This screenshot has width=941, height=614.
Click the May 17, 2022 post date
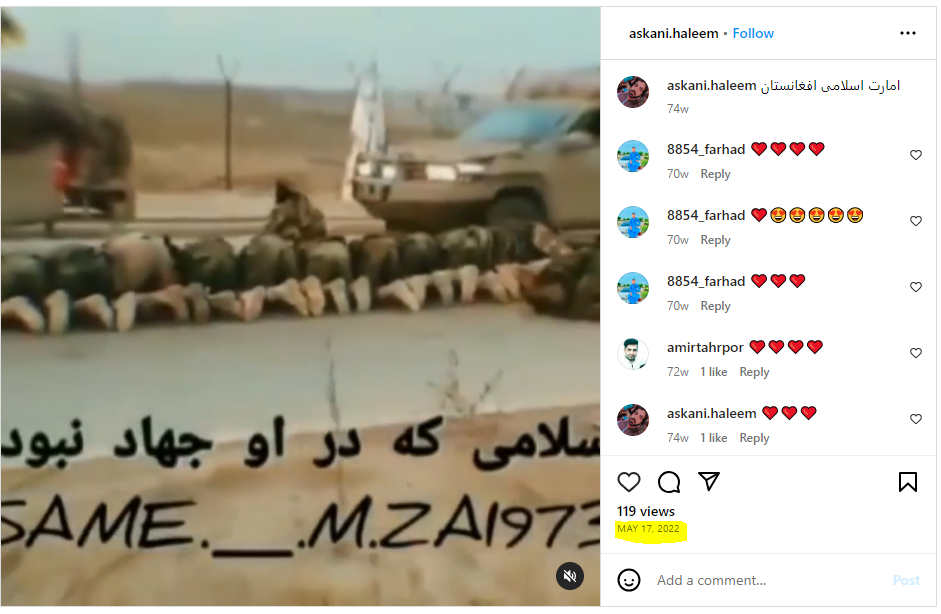[x=648, y=529]
